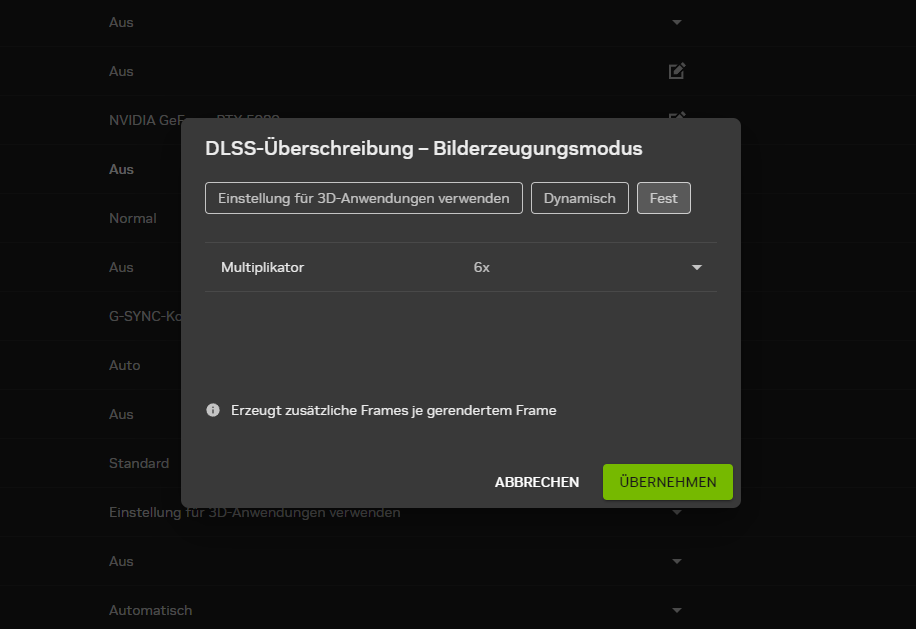The height and width of the screenshot is (629, 916).
Task: Click the info icon beside frame description
Action: 213,410
